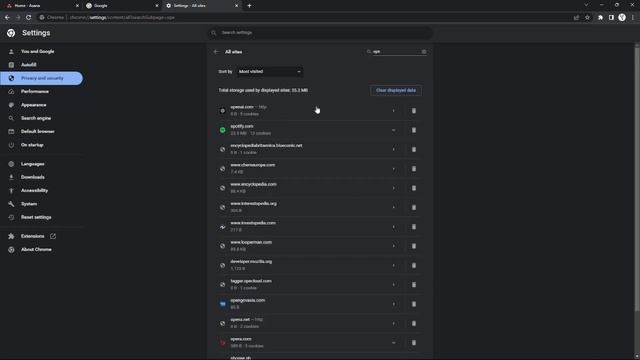Viewport: 640px width, 360px height.
Task: Reload the current page
Action: tap(29, 18)
